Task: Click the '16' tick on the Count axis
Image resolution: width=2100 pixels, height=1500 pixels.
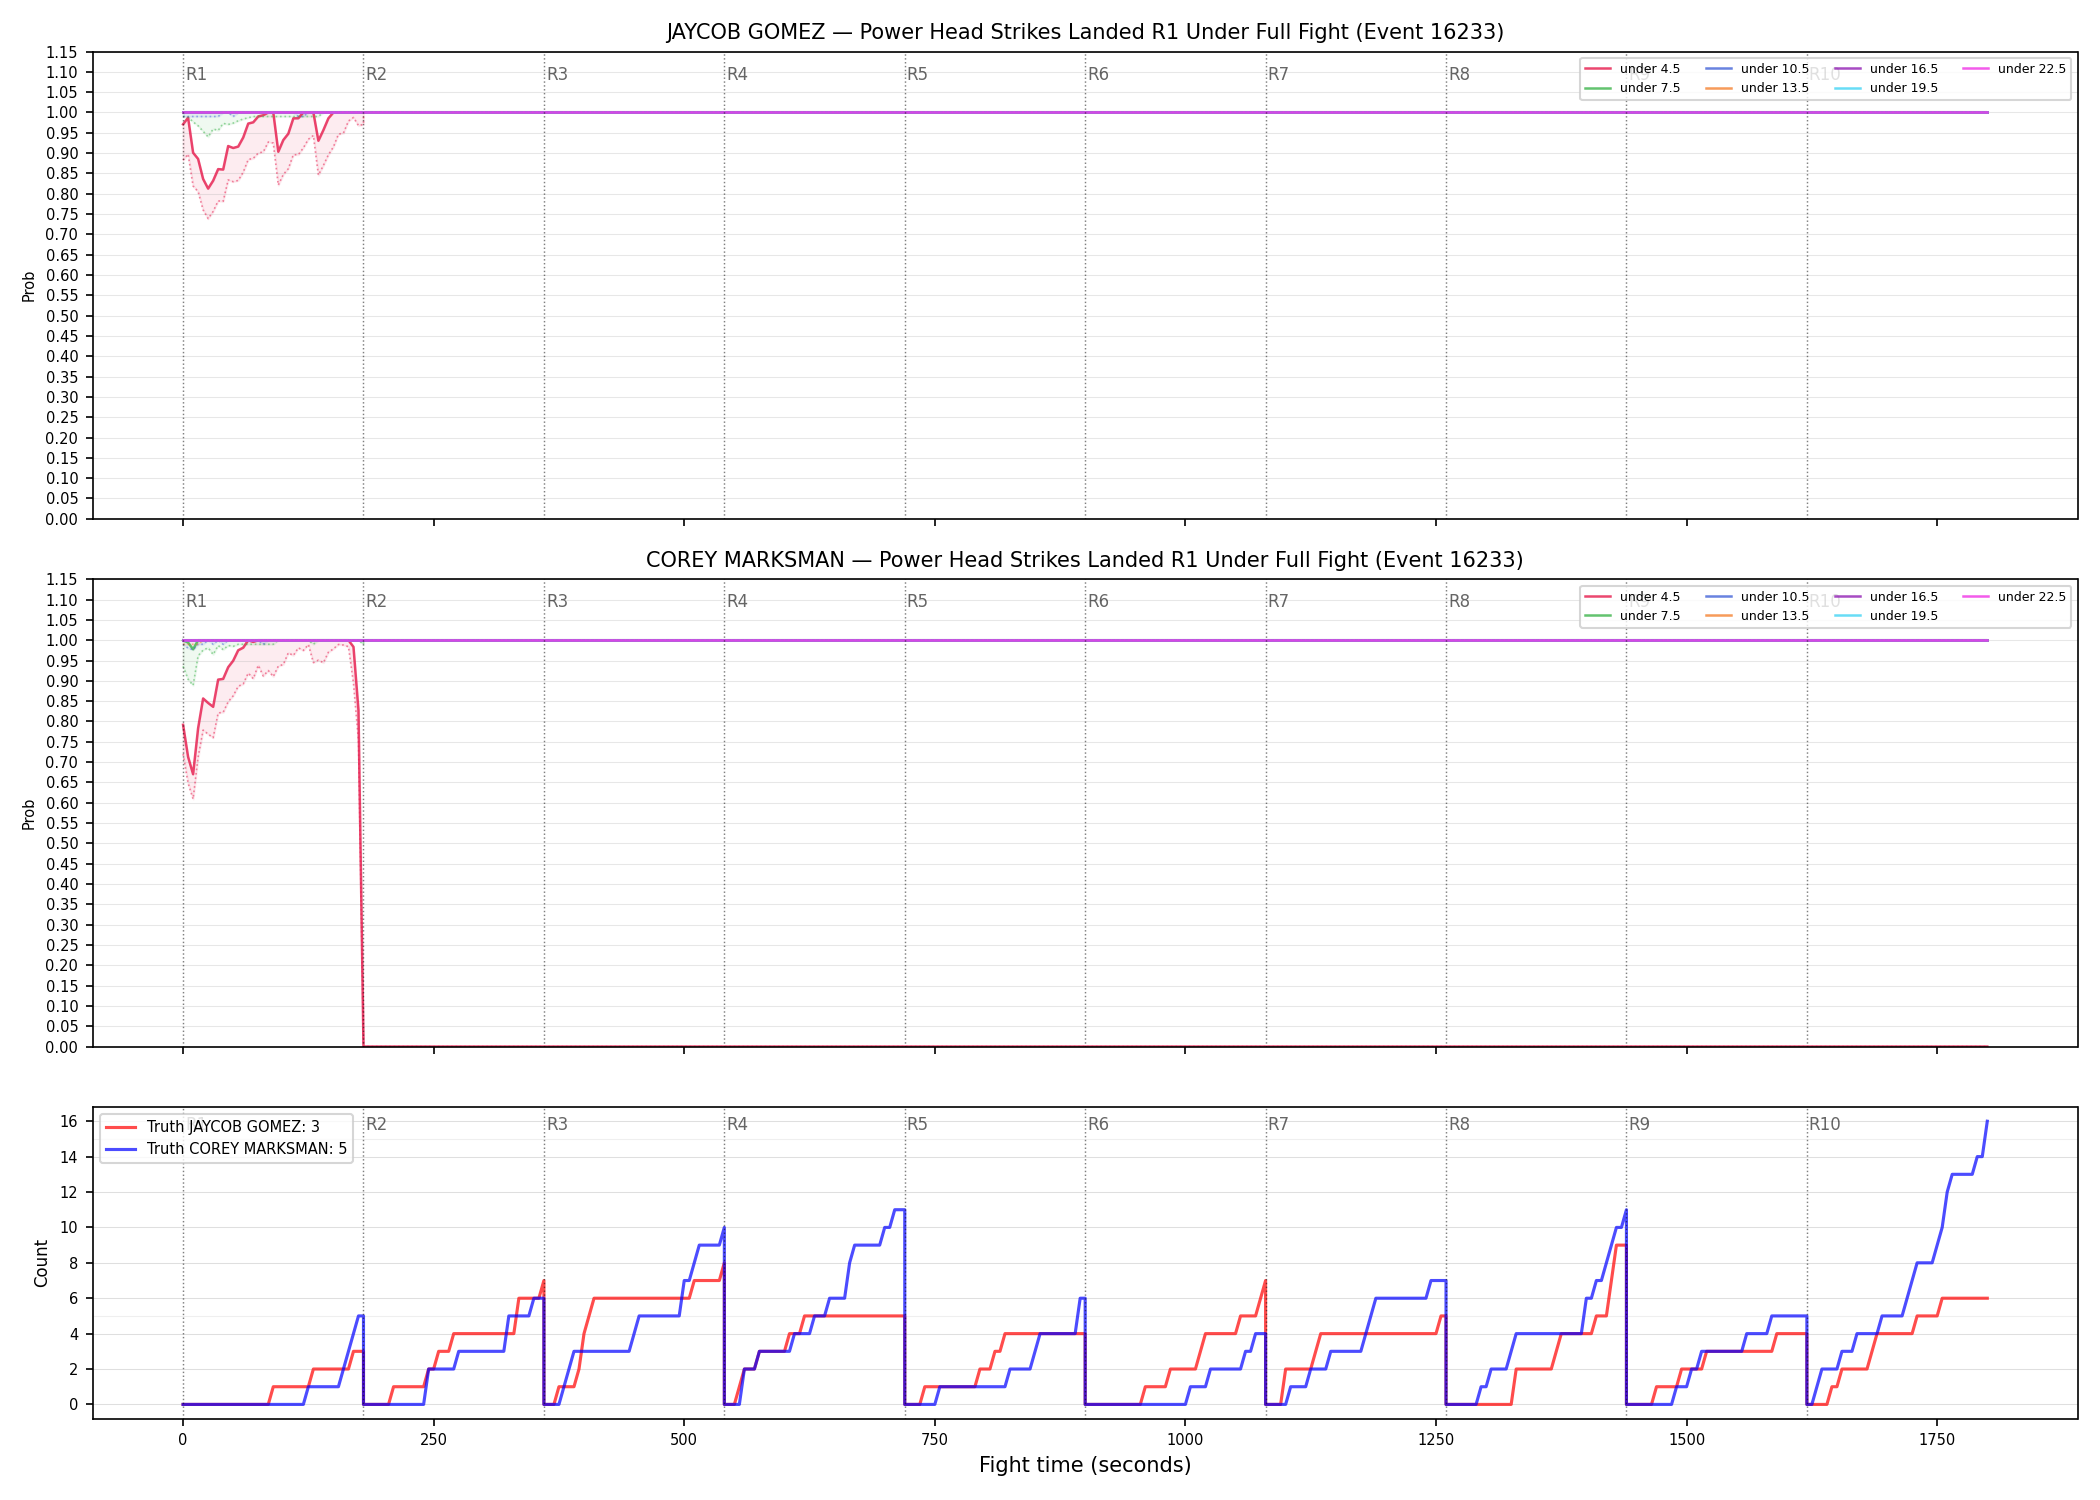Action: point(69,1122)
